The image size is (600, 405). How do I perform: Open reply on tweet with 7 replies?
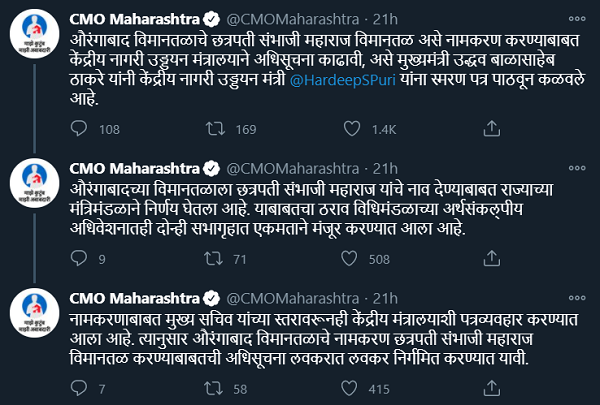coord(78,387)
